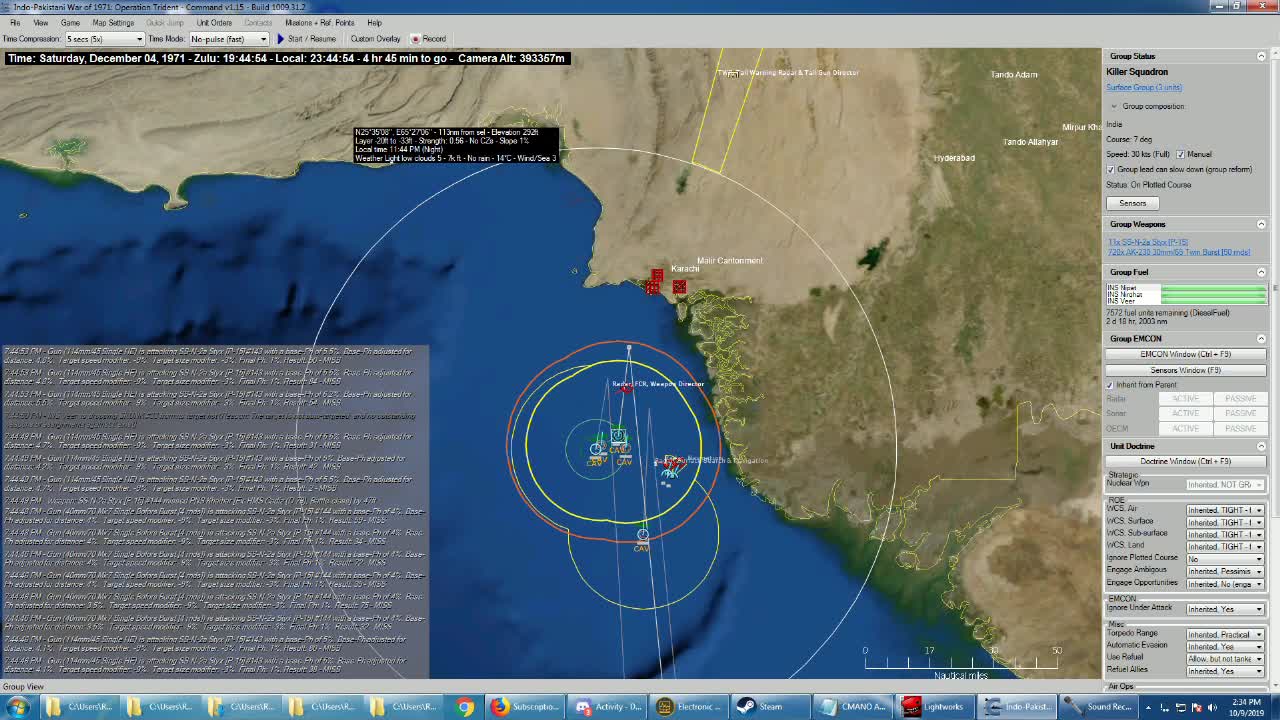The height and width of the screenshot is (720, 1280).
Task: Open the WCS Surface dropdown
Action: point(1225,522)
